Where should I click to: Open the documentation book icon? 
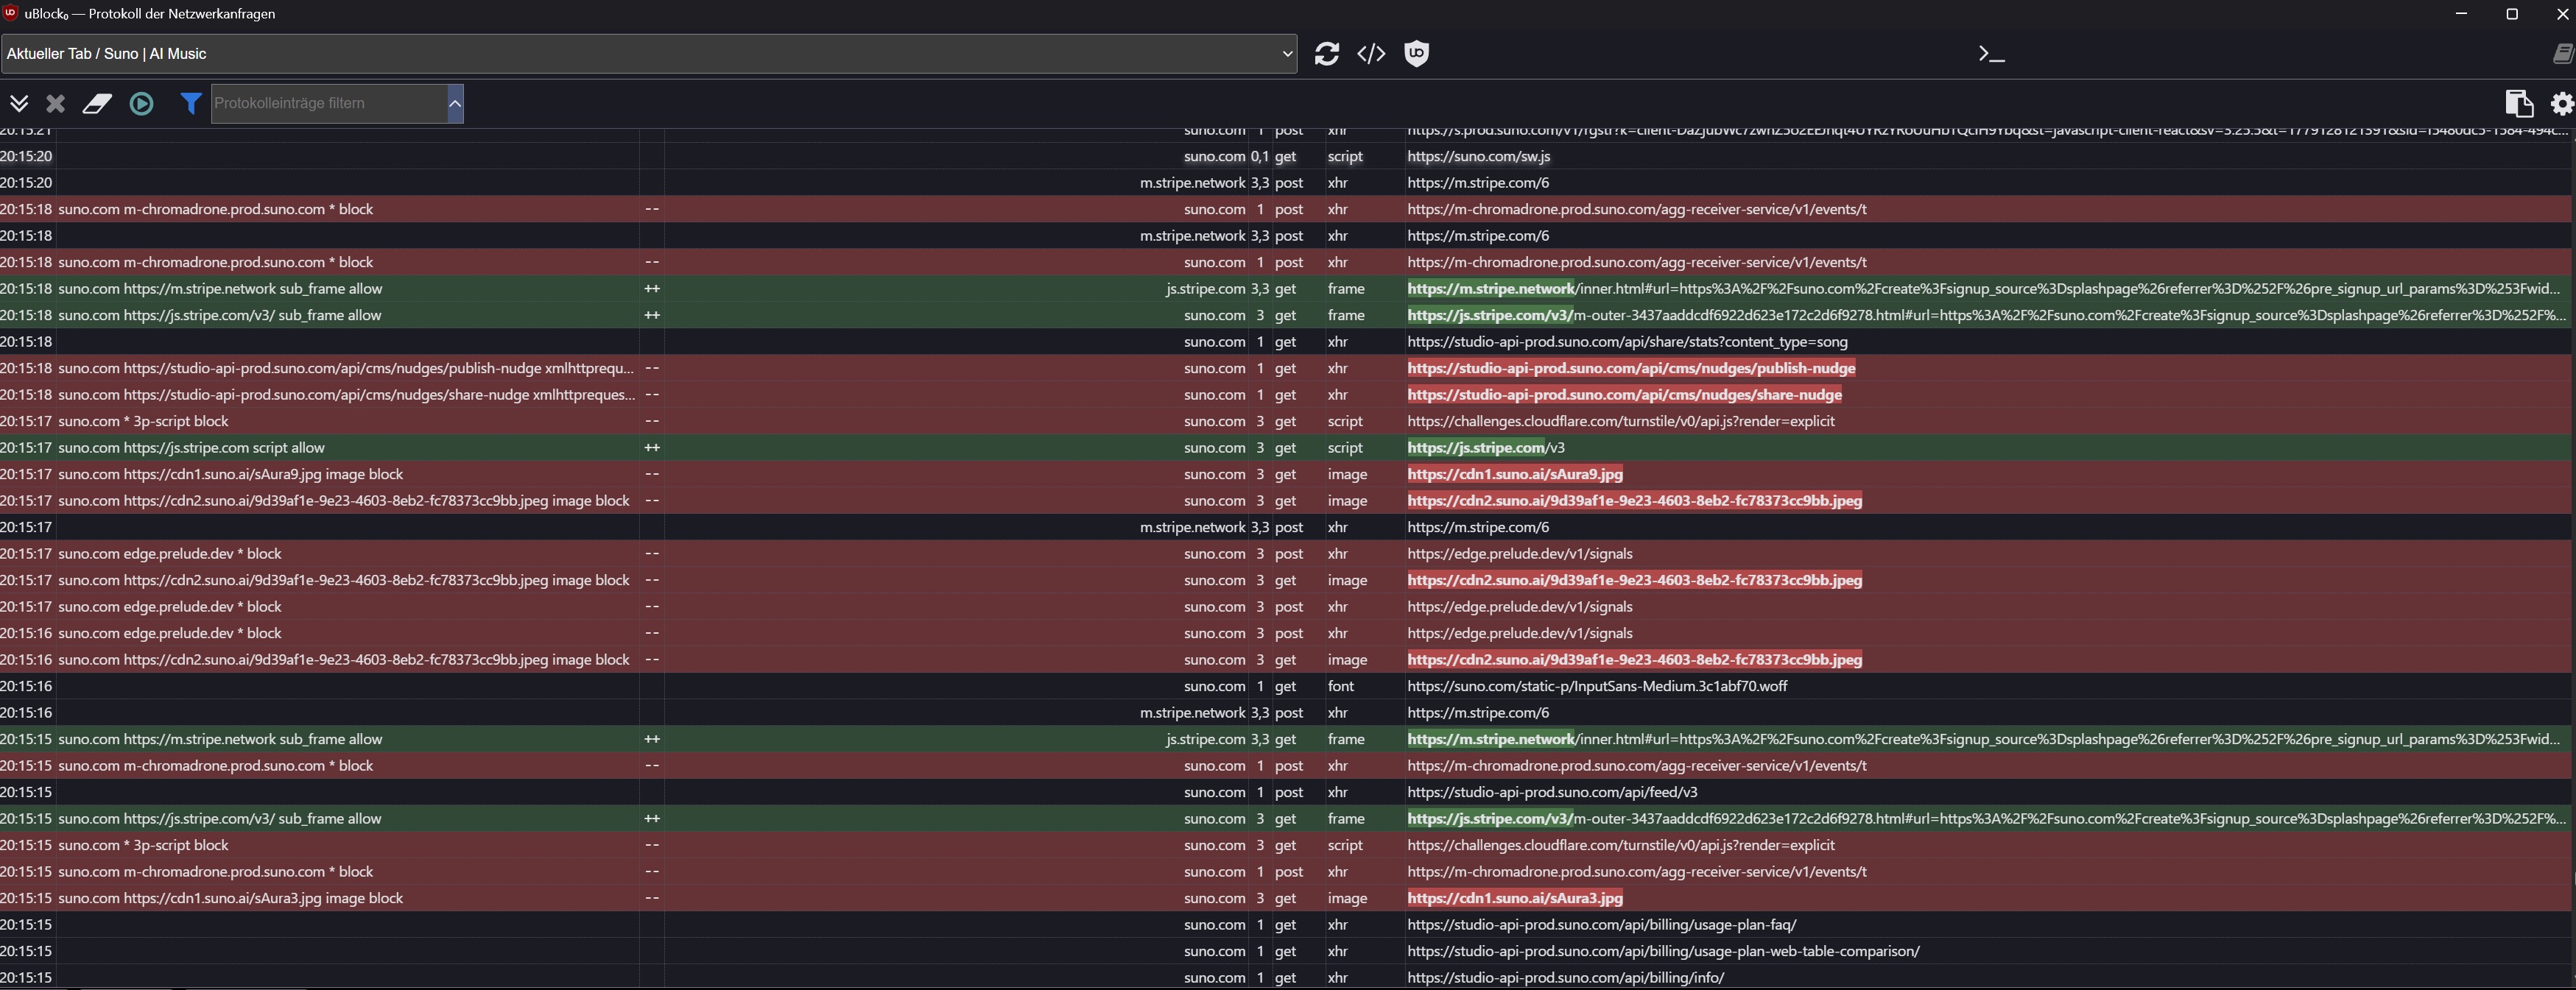pos(2563,54)
